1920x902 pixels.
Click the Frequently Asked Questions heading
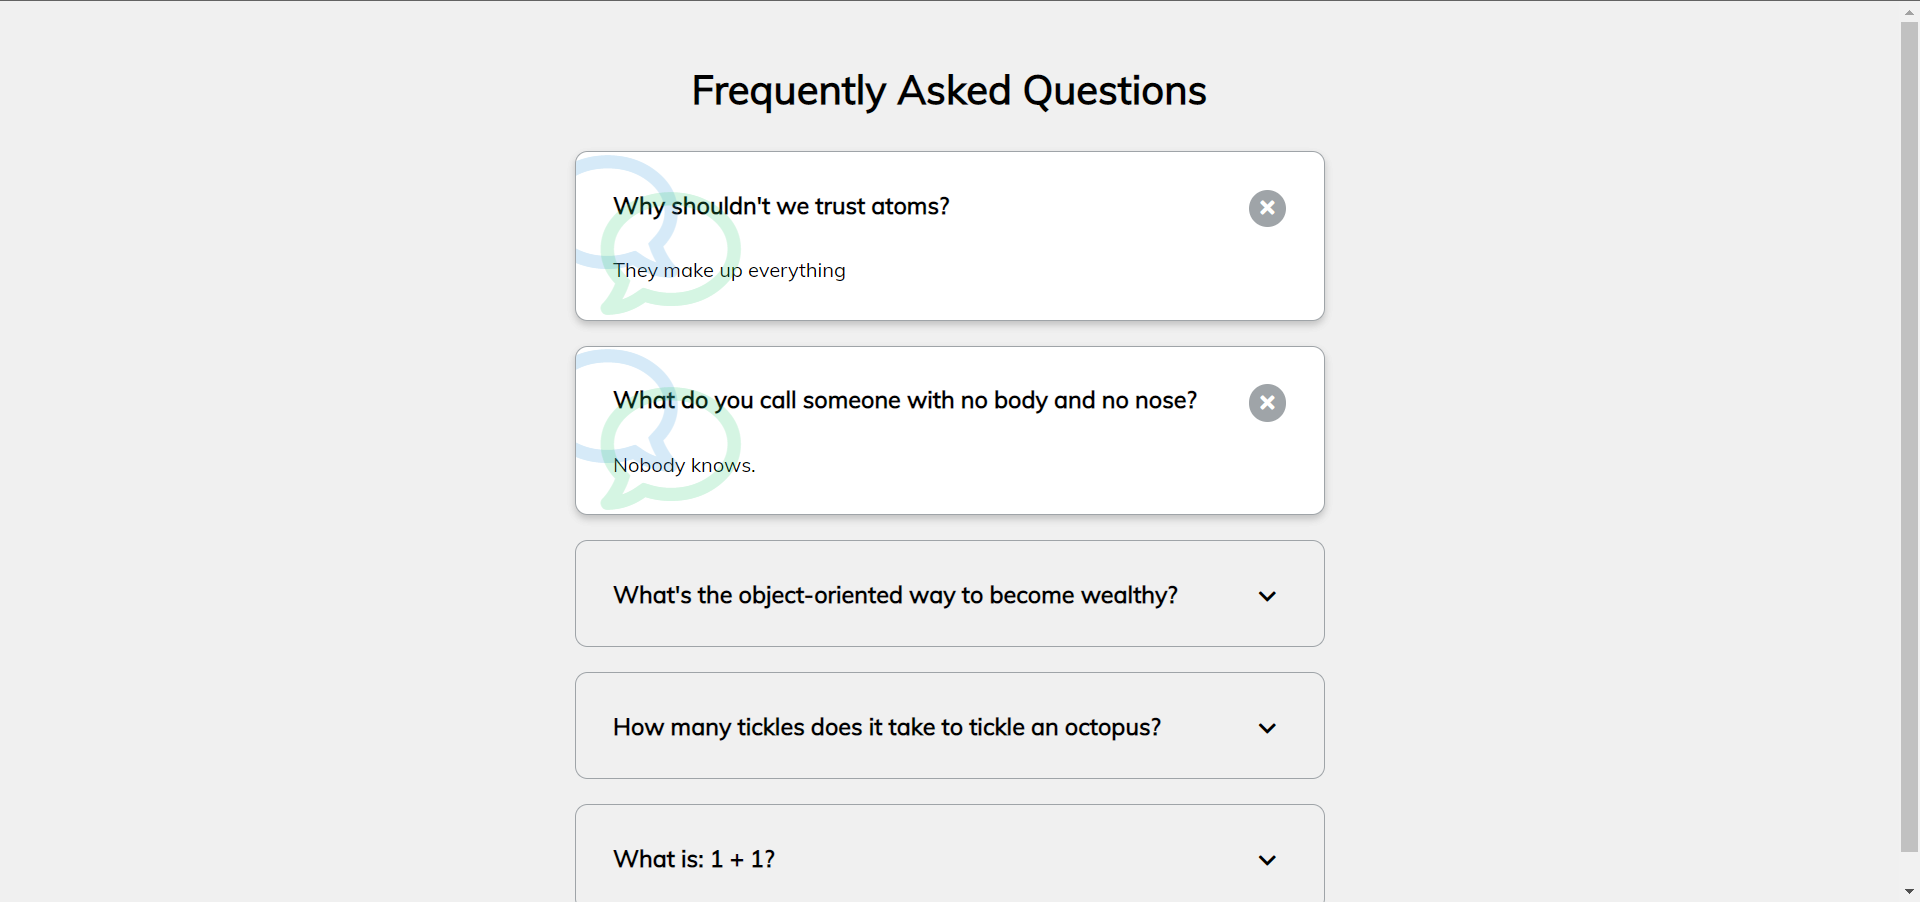949,91
